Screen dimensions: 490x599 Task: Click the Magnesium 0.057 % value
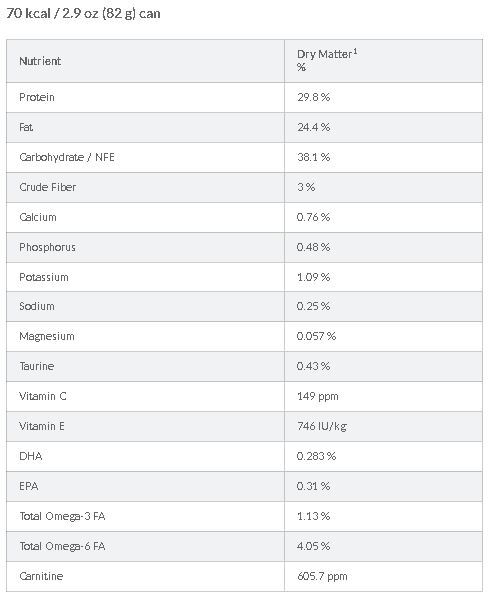coord(316,337)
